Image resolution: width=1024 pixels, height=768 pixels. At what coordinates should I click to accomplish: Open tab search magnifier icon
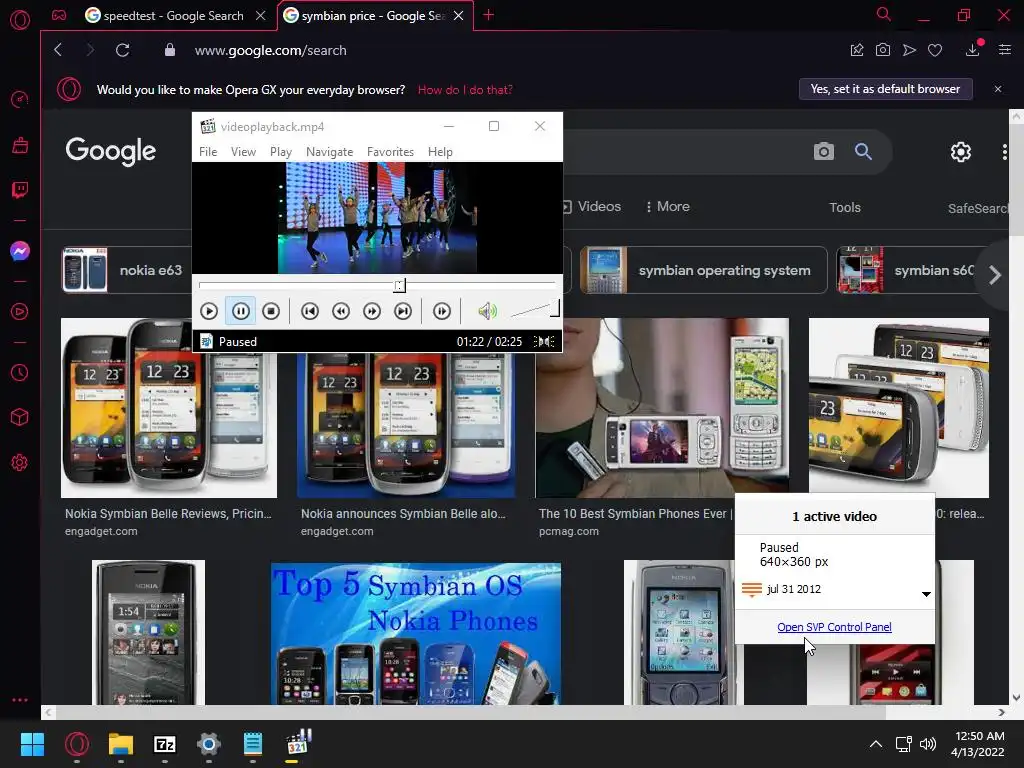[x=884, y=14]
